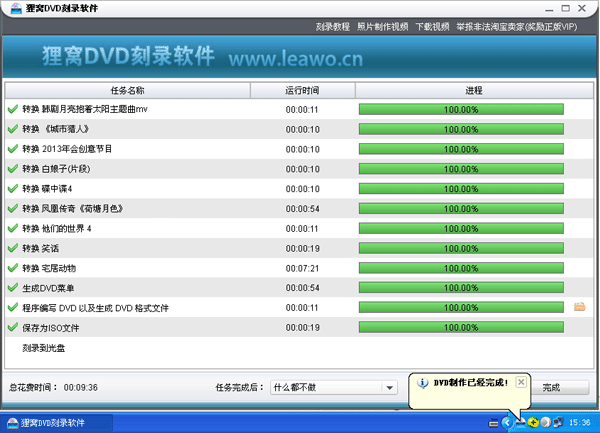Click the grey round tray icon

pos(546,422)
